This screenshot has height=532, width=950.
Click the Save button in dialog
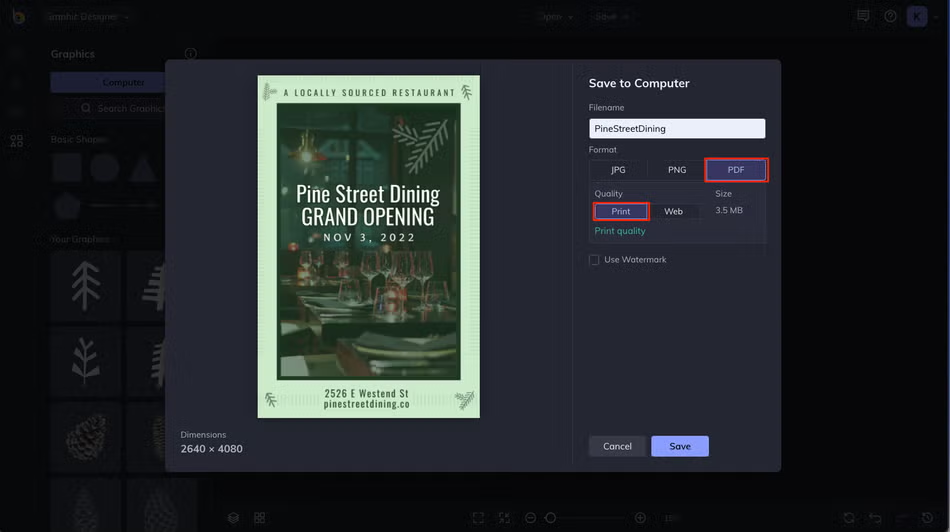click(680, 447)
